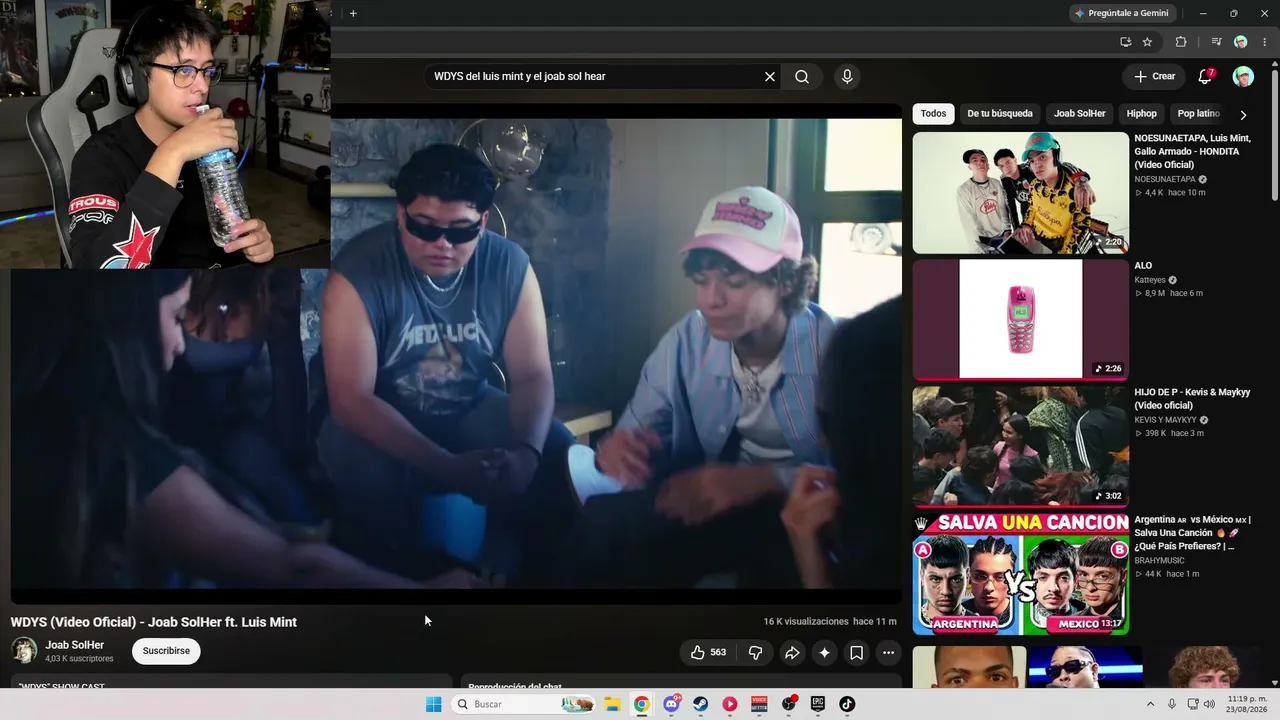The image size is (1280, 720).
Task: Click the ALO video title
Action: point(1143,266)
